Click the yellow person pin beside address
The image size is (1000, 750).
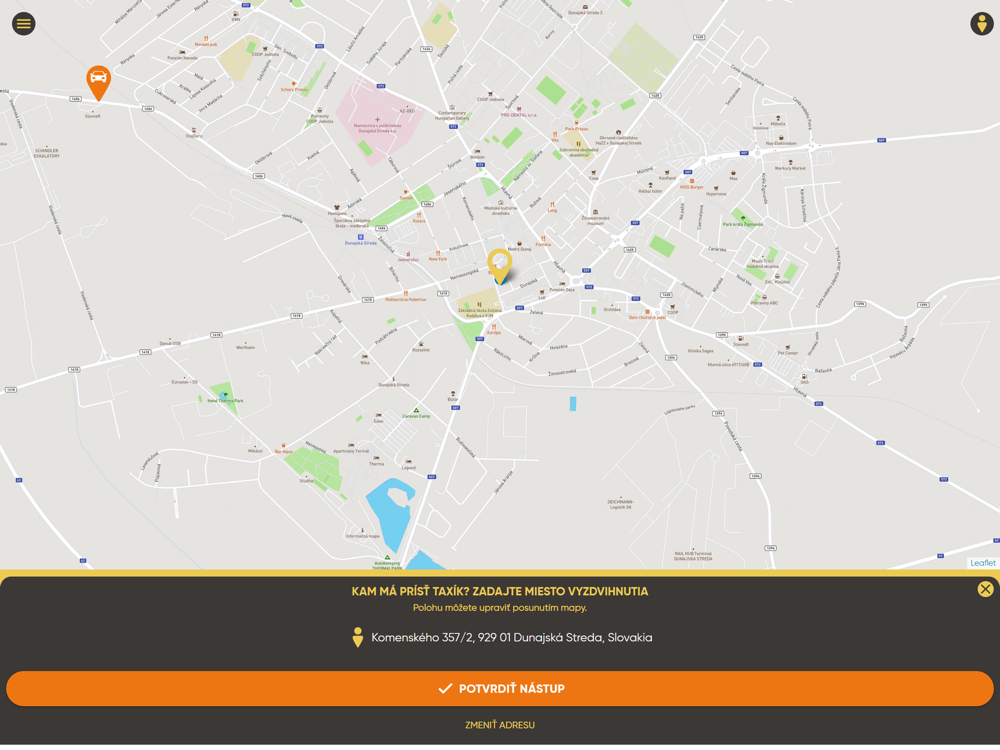tap(358, 637)
